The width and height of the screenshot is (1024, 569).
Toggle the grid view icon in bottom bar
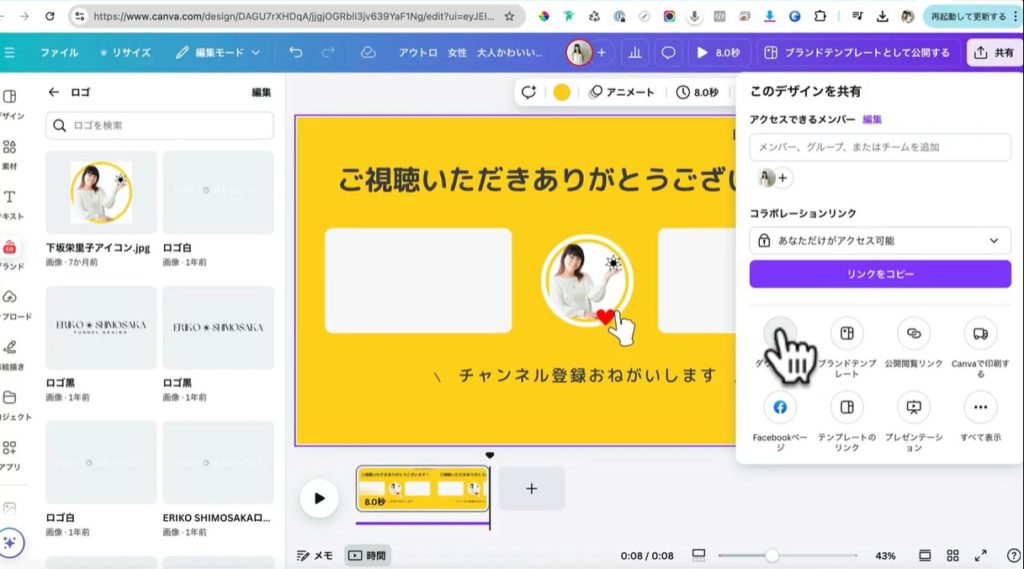coord(953,555)
